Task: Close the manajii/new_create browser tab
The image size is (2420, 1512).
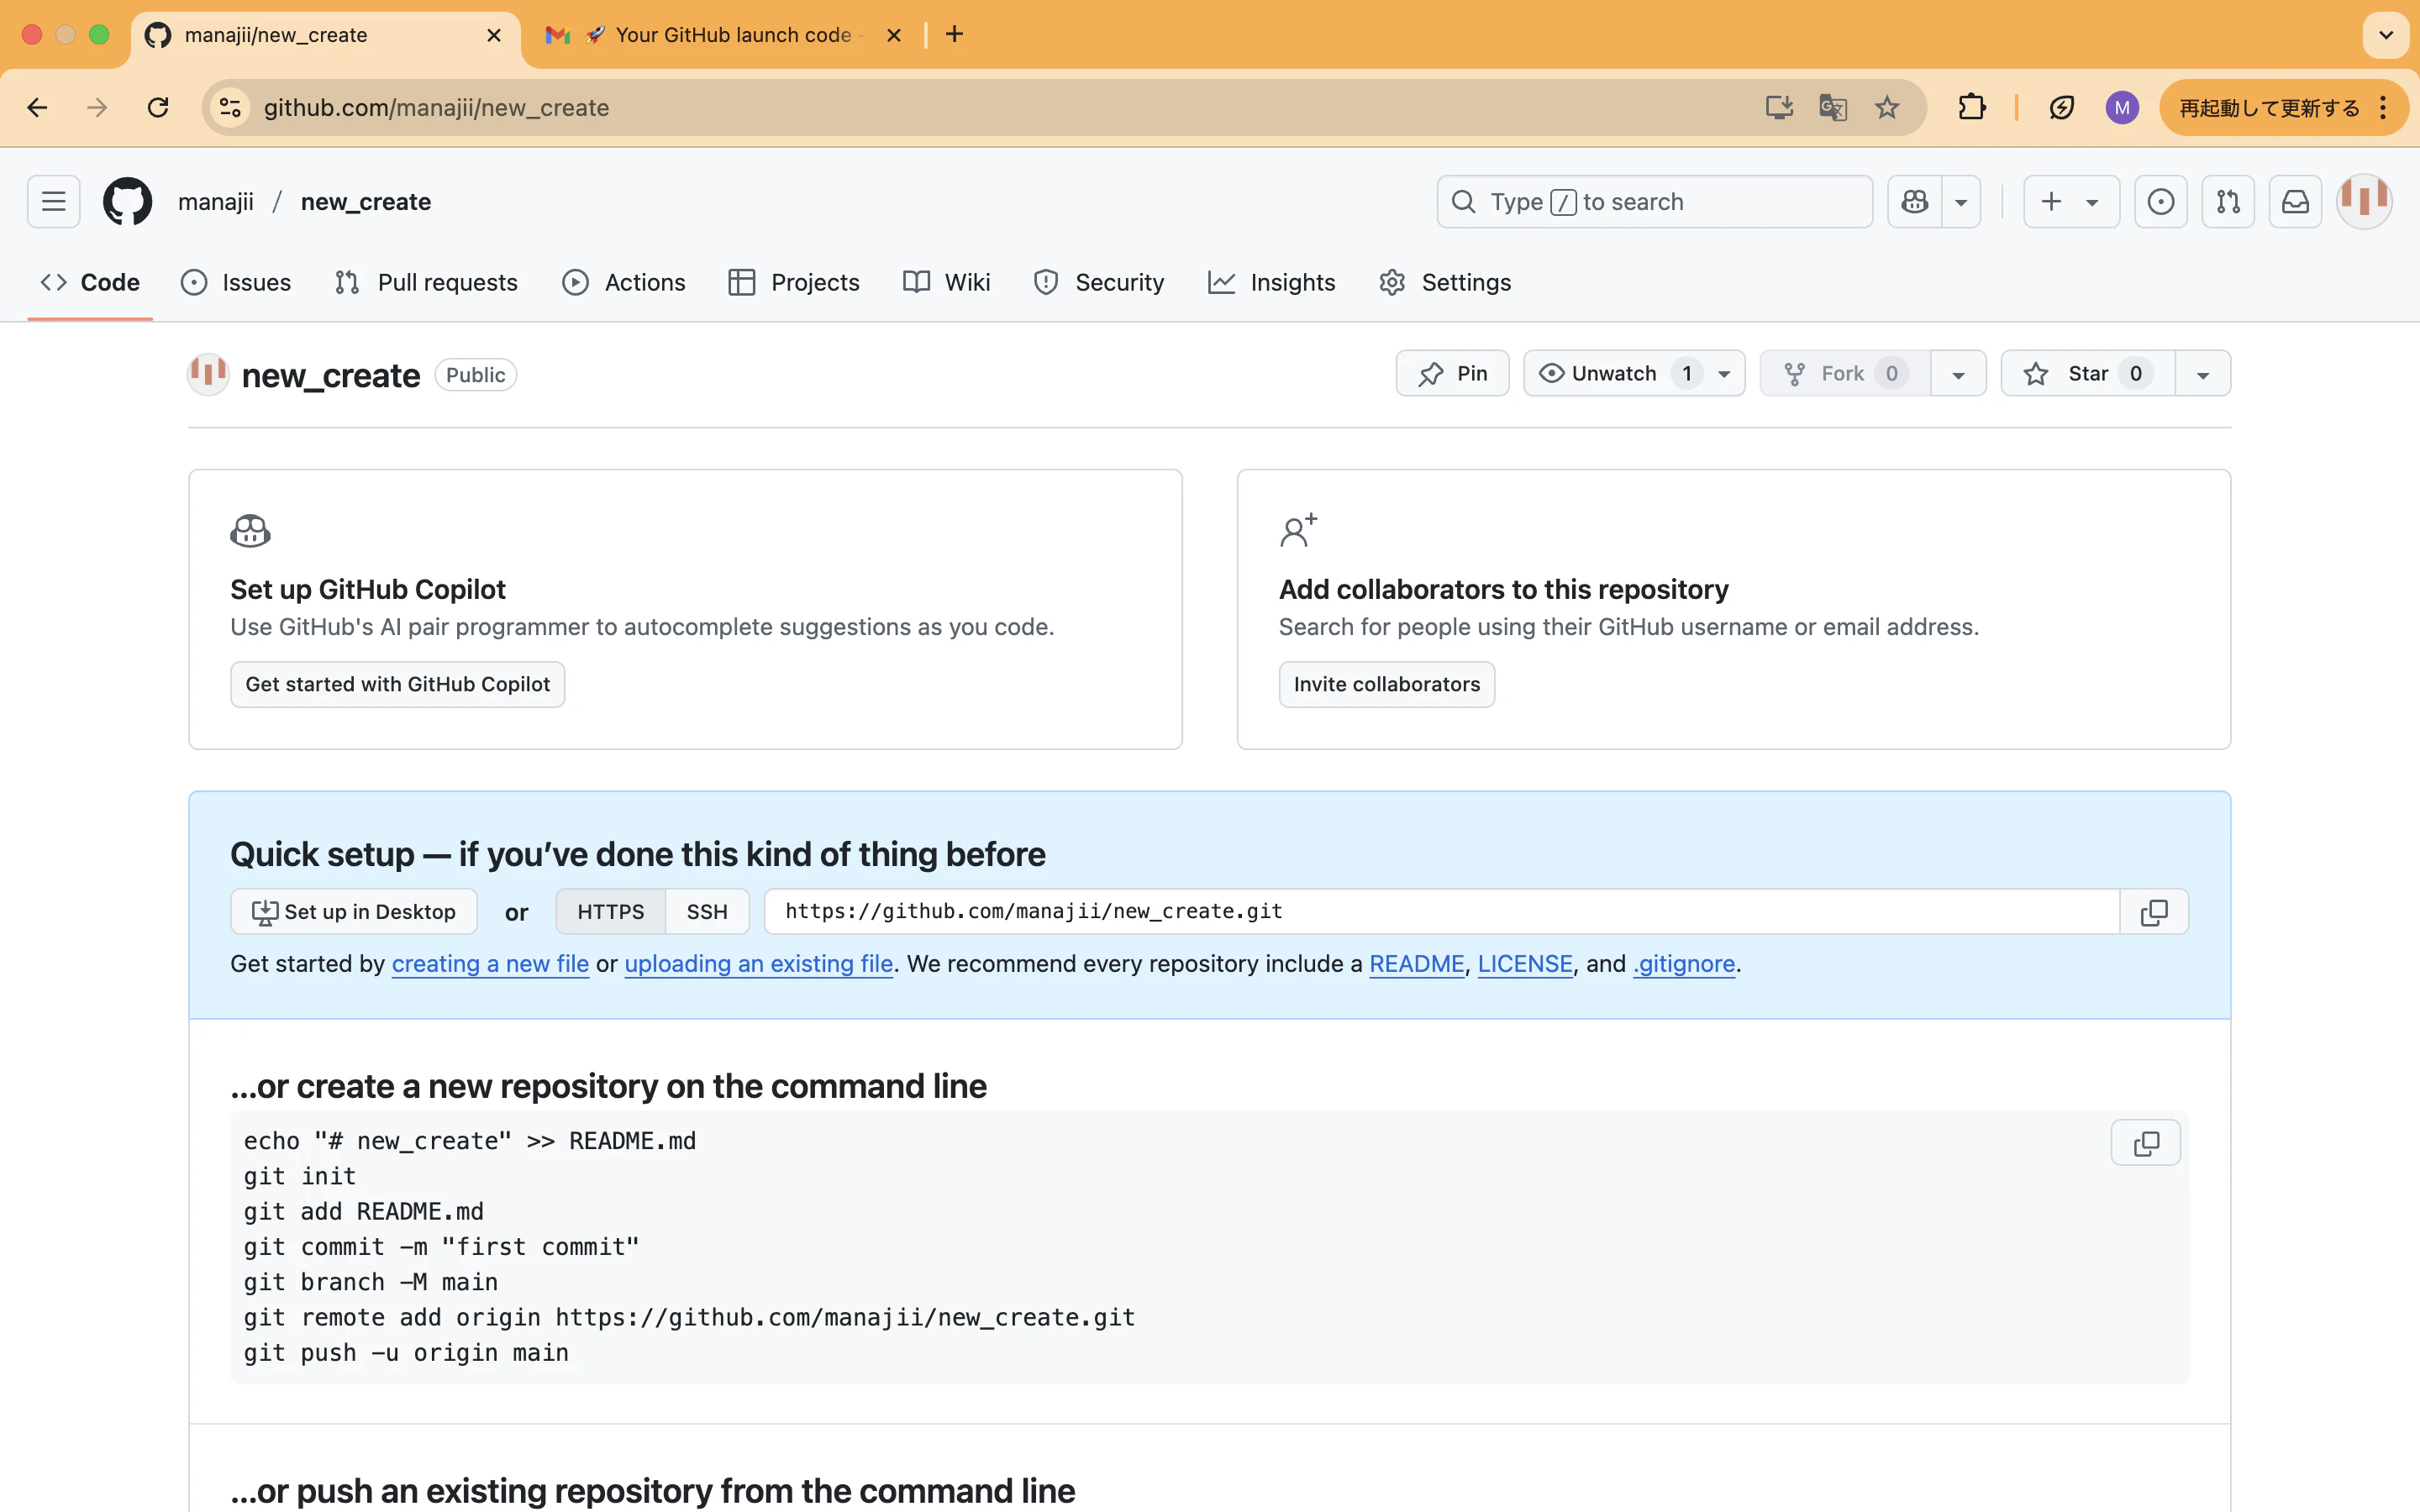Action: click(494, 36)
